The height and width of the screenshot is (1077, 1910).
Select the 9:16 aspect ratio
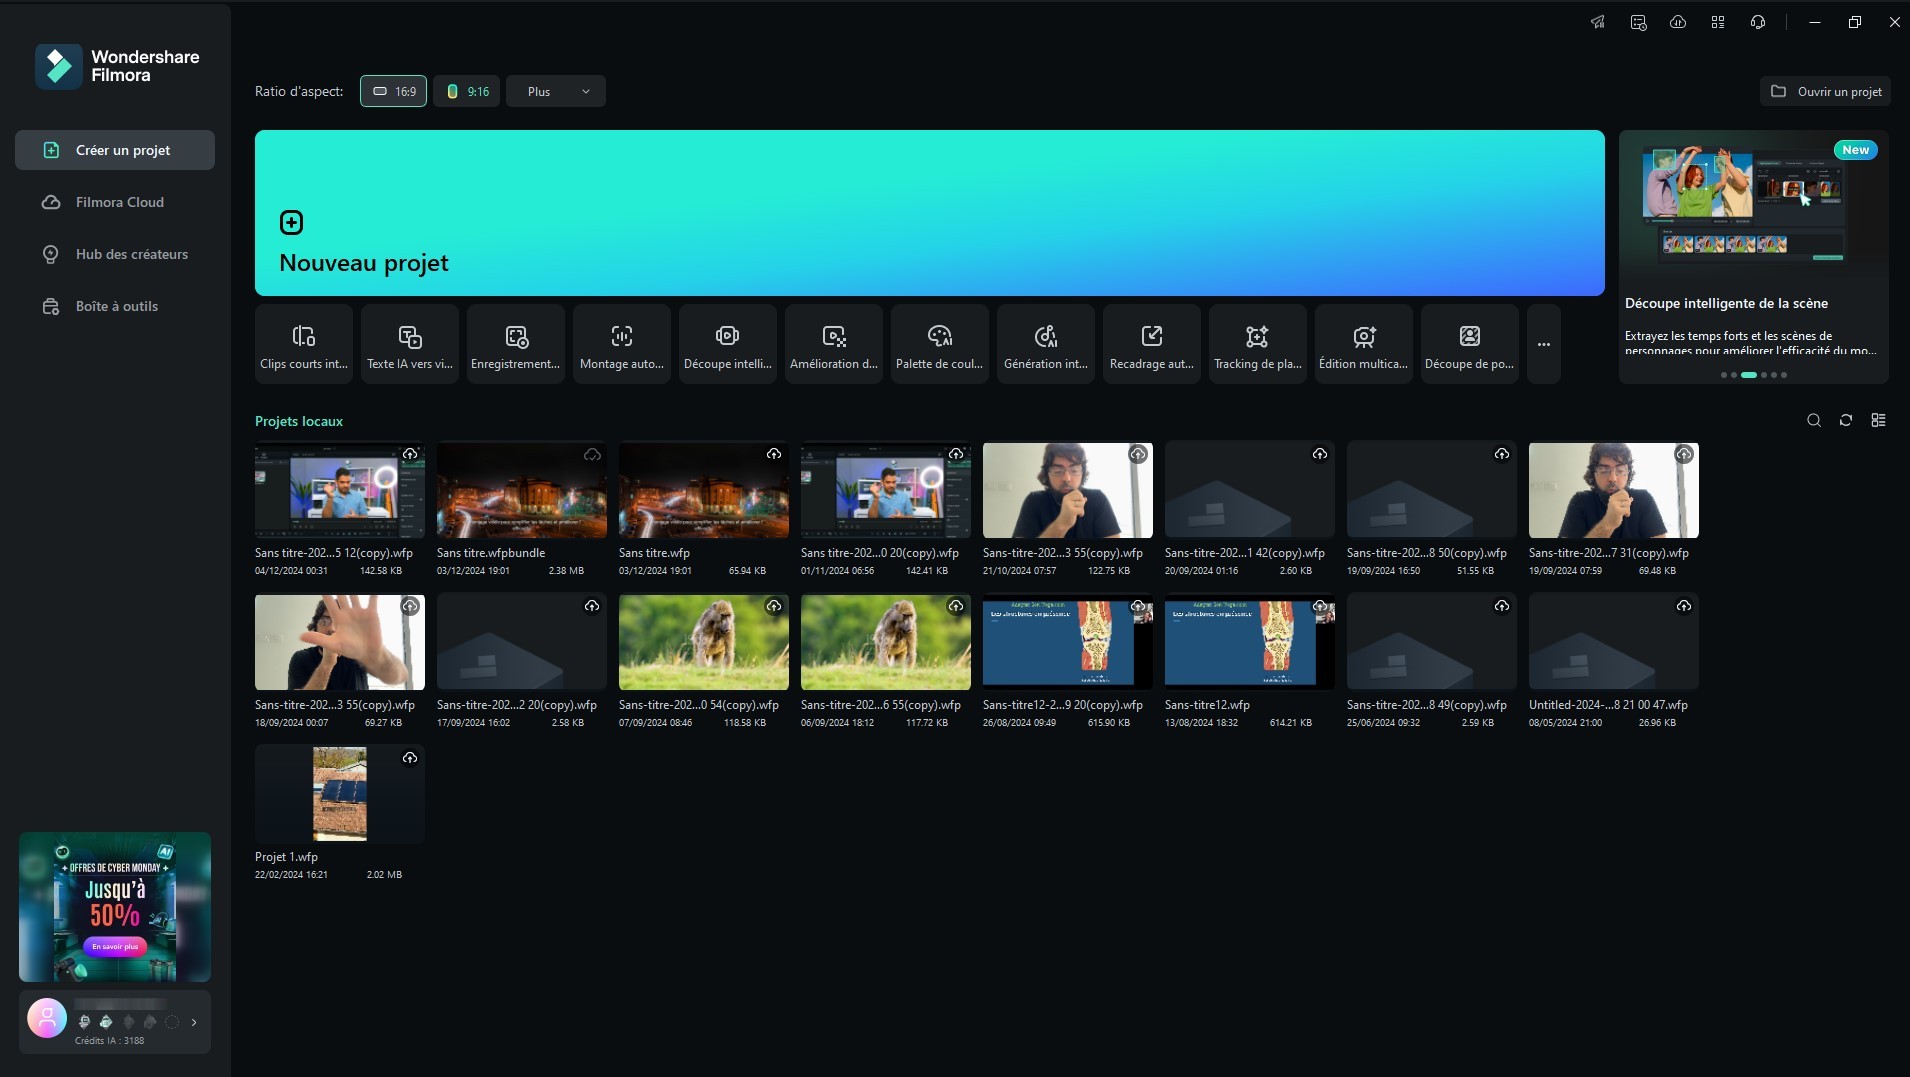[x=467, y=91]
